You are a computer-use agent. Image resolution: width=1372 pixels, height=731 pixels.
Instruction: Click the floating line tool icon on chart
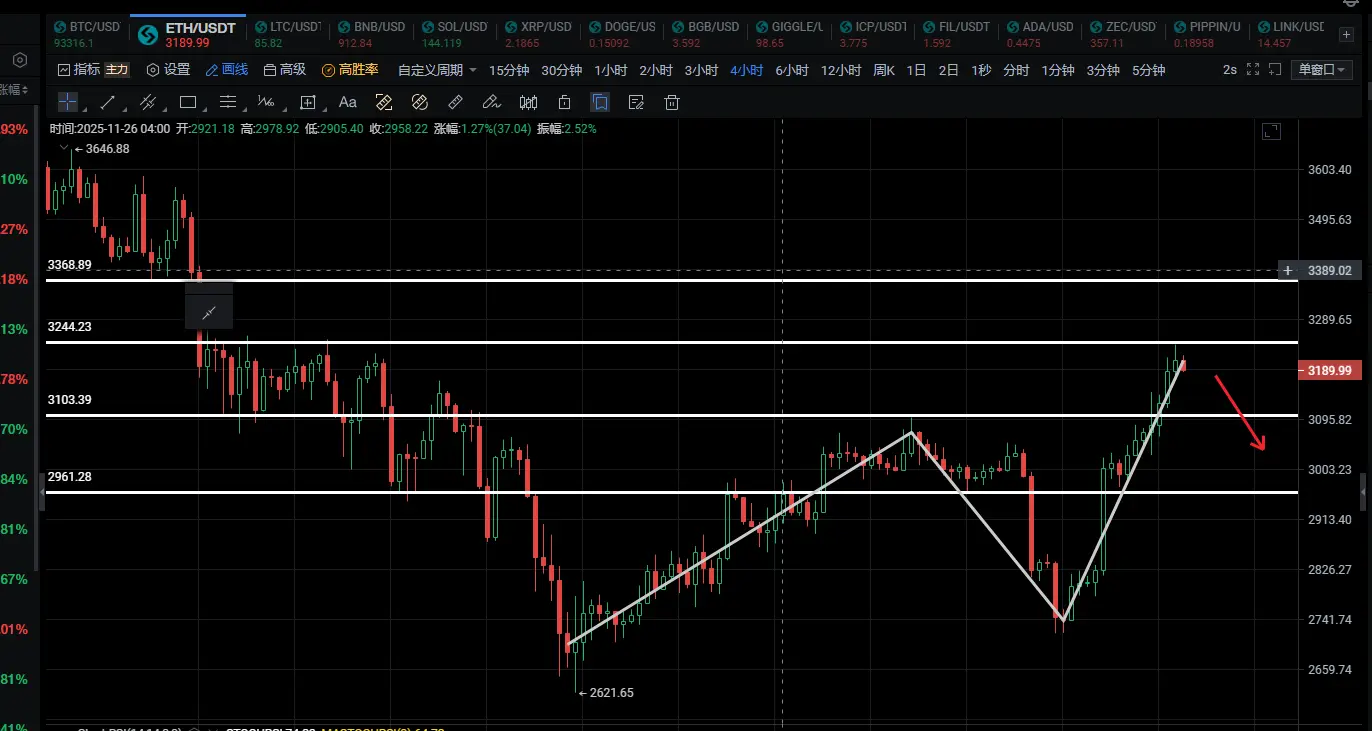[209, 313]
